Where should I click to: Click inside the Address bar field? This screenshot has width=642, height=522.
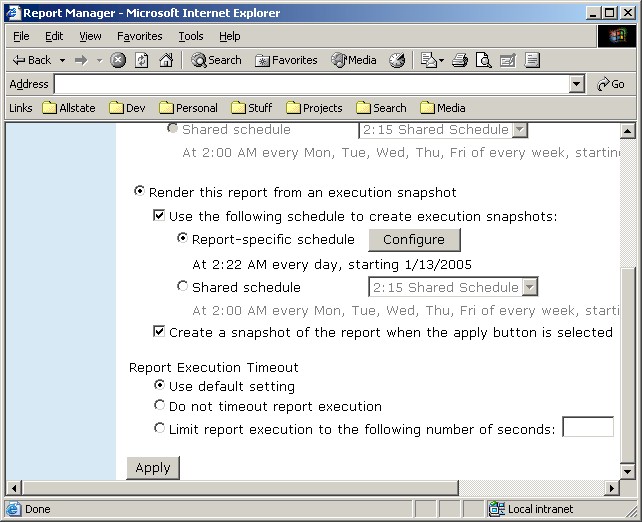(312, 84)
